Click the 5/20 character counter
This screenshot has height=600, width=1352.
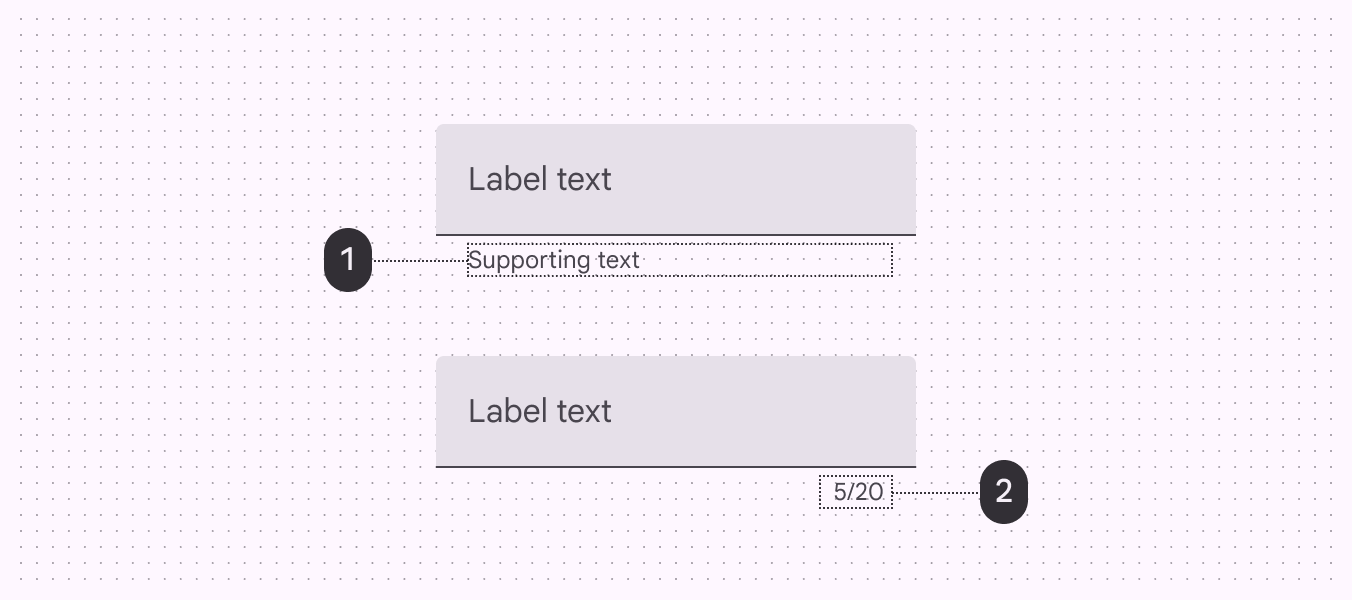click(857, 492)
